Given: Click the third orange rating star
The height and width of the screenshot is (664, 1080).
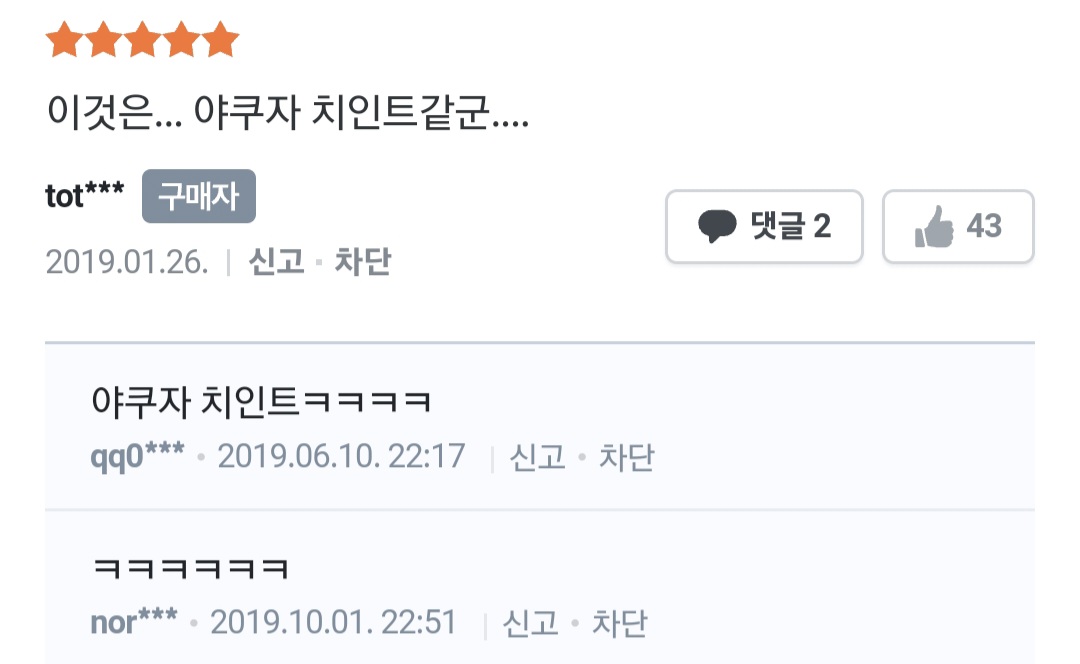Looking at the screenshot, I should click(x=143, y=39).
